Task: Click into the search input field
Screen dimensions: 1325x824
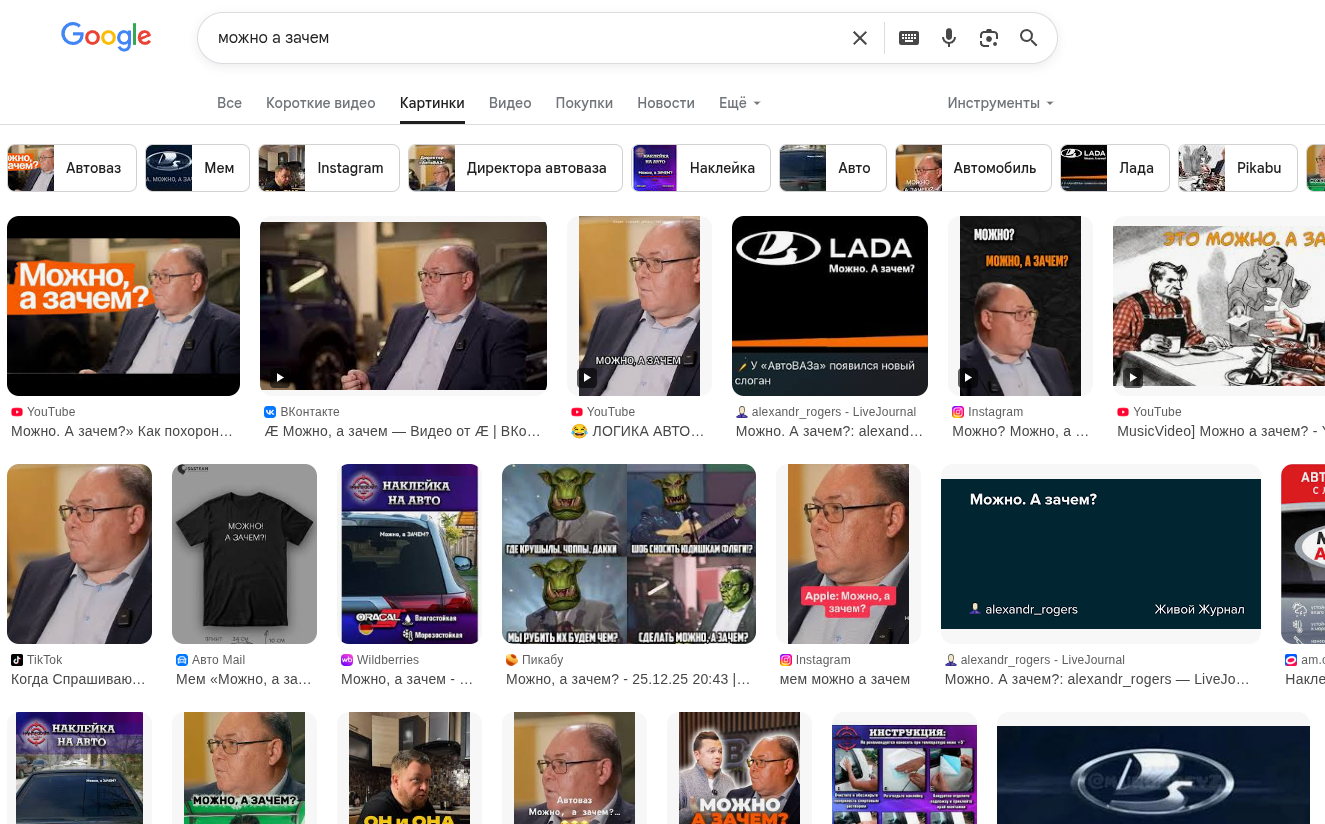Action: [x=520, y=38]
